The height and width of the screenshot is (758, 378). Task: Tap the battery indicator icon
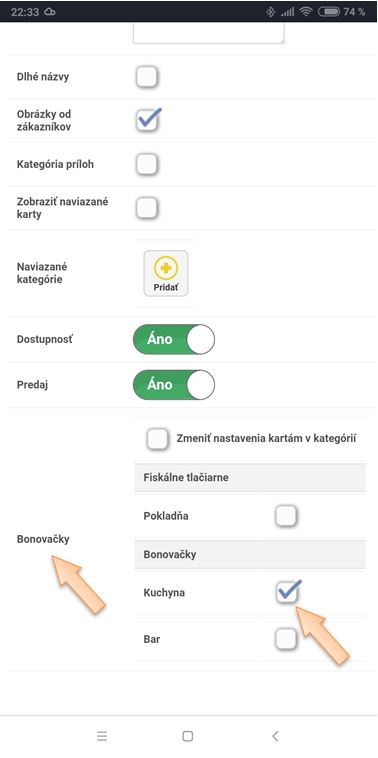coord(329,12)
